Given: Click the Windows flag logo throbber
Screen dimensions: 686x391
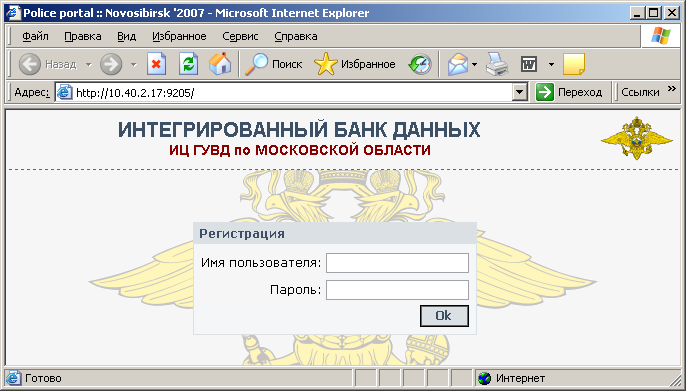Looking at the screenshot, I should click(661, 36).
